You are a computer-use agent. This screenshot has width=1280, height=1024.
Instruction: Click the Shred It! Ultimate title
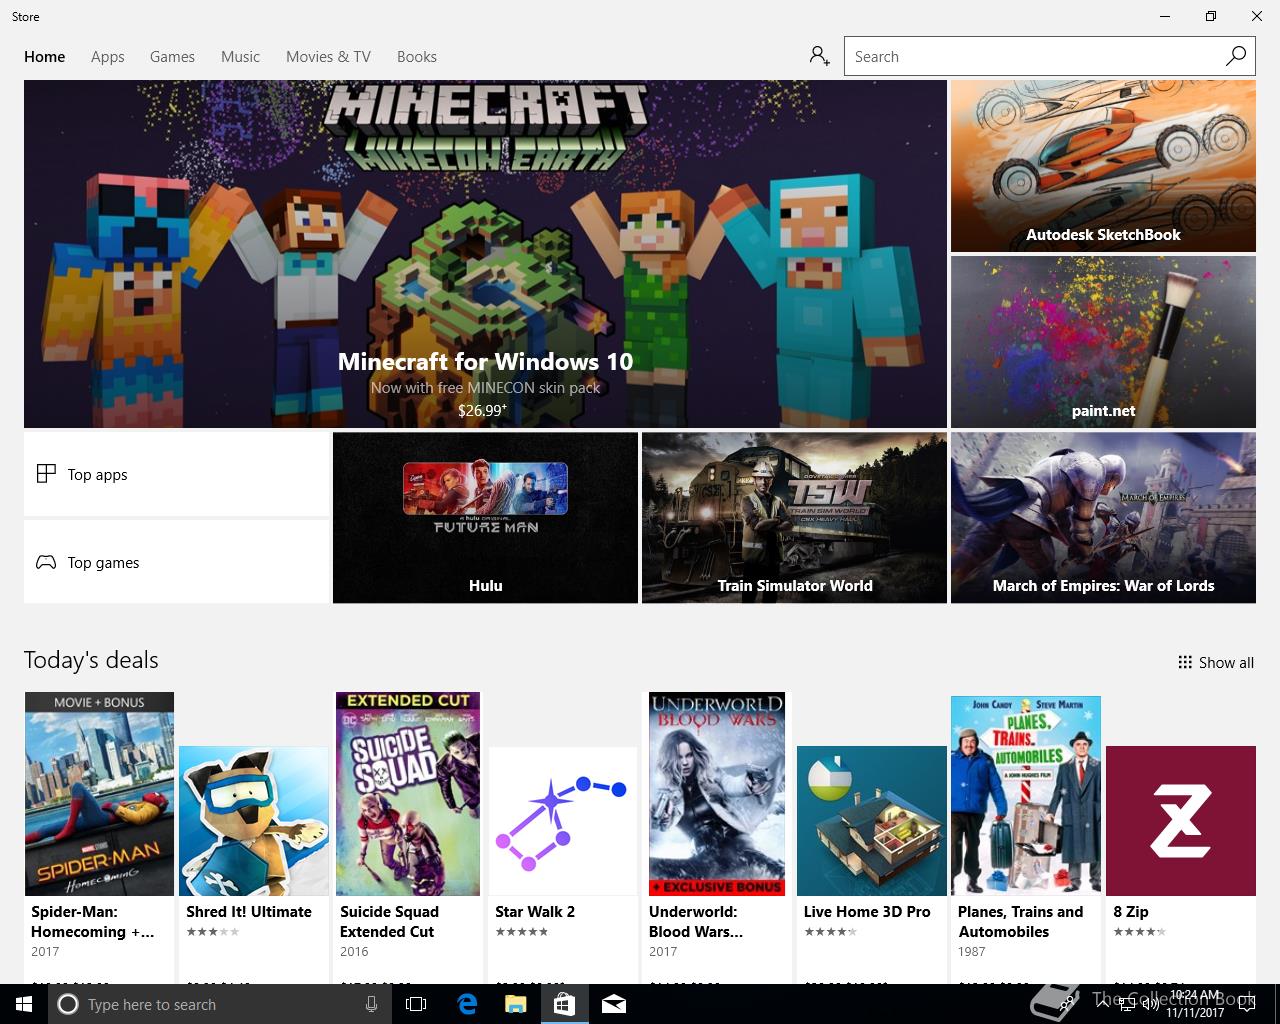click(249, 912)
